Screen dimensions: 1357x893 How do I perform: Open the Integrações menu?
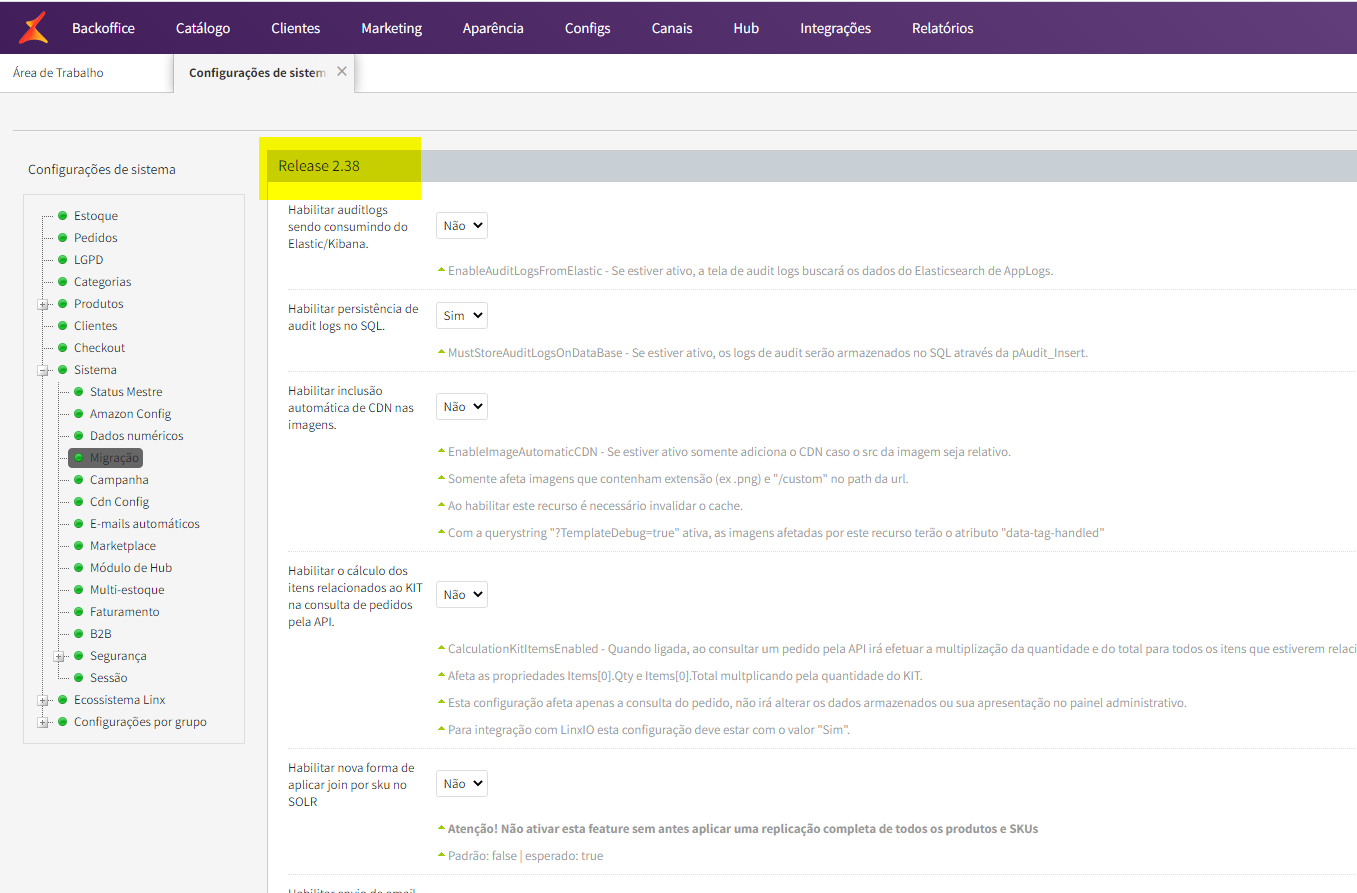[835, 28]
